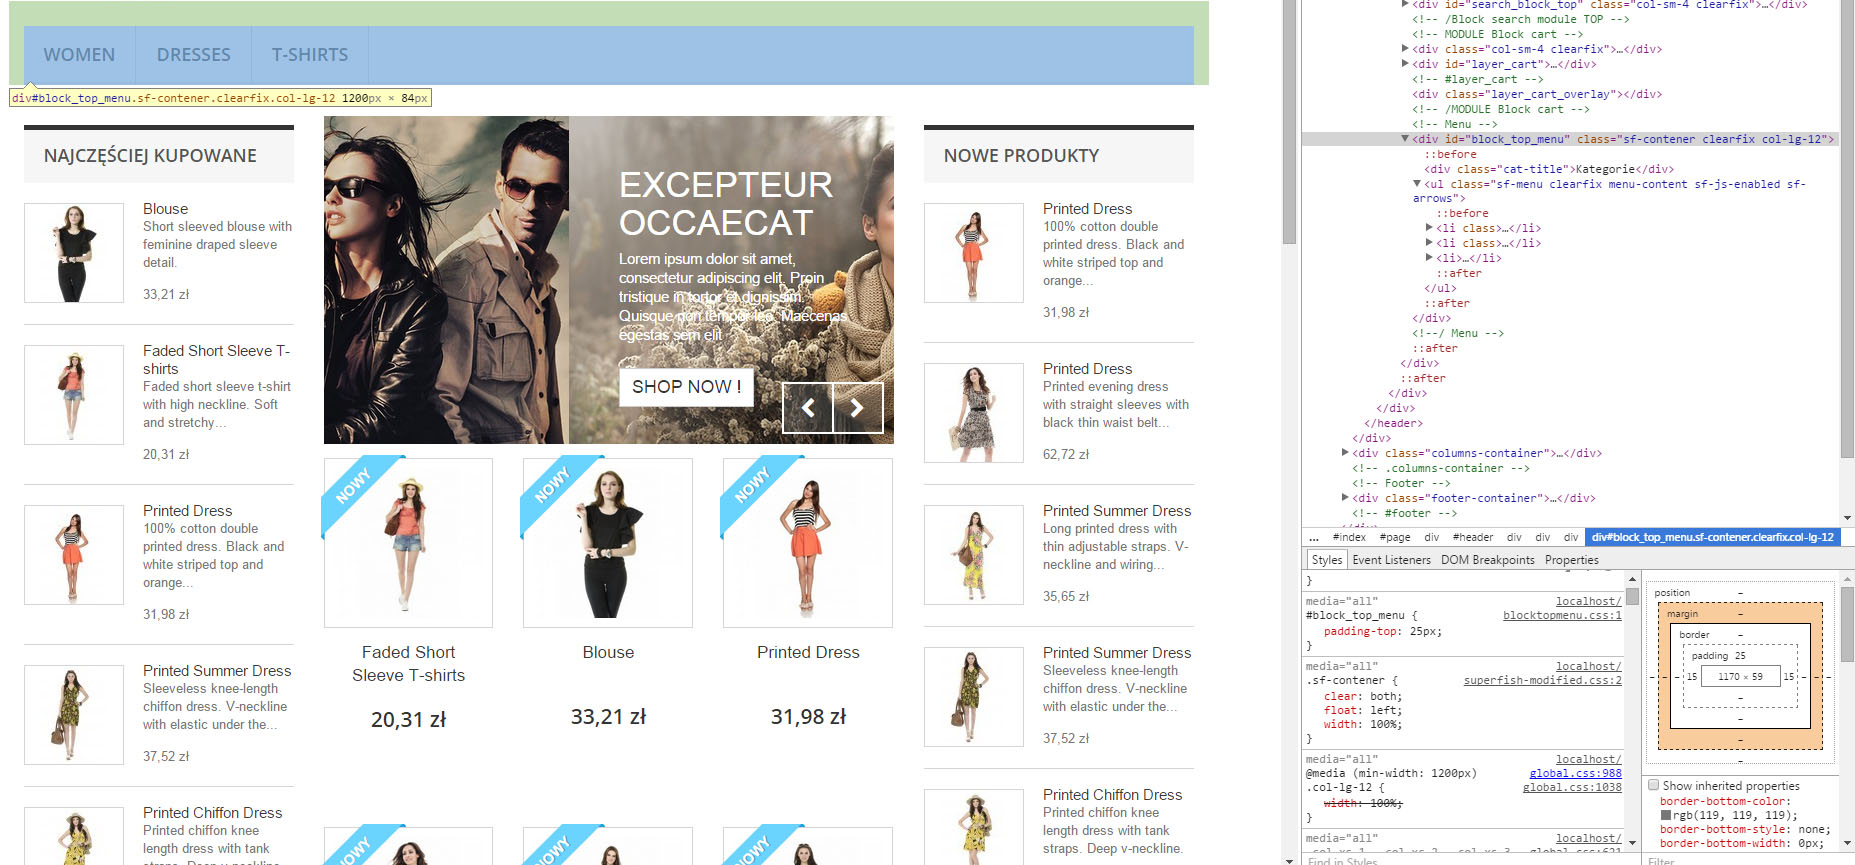The height and width of the screenshot is (865, 1855).
Task: Click the float: left declaration
Action: tap(1363, 710)
